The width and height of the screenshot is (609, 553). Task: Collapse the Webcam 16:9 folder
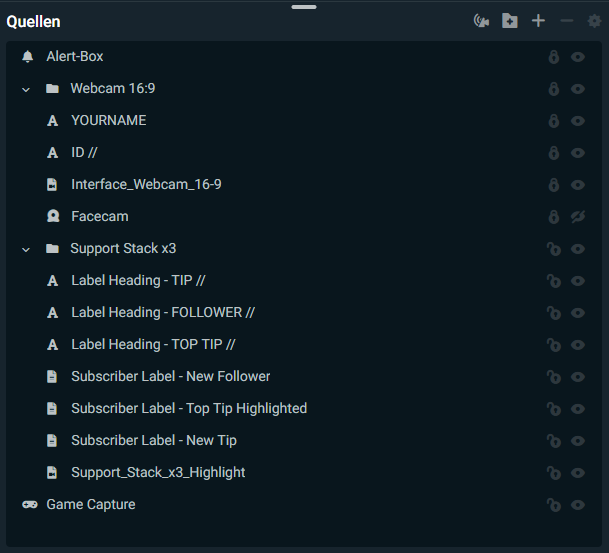coord(26,89)
